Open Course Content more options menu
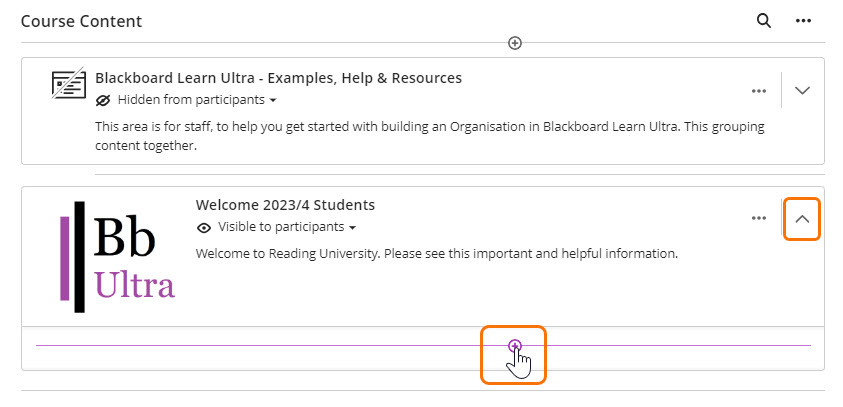The image size is (843, 407). [x=803, y=21]
